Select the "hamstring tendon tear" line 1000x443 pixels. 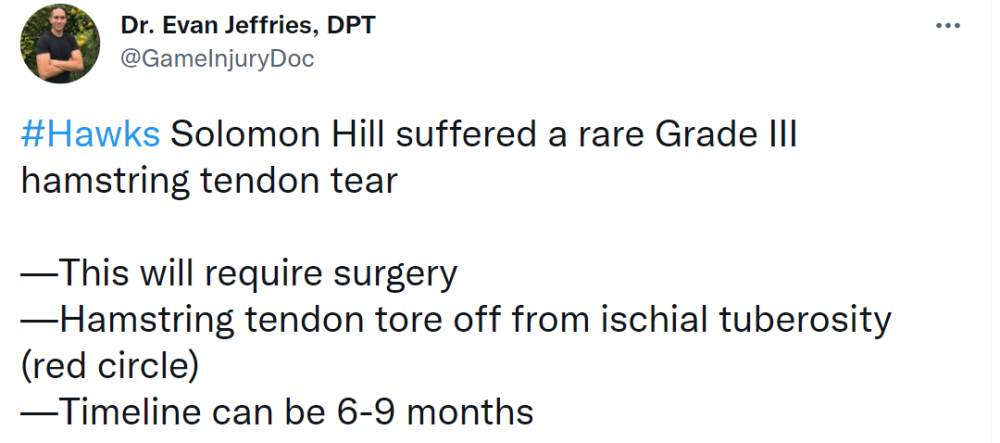pyautogui.click(x=209, y=182)
